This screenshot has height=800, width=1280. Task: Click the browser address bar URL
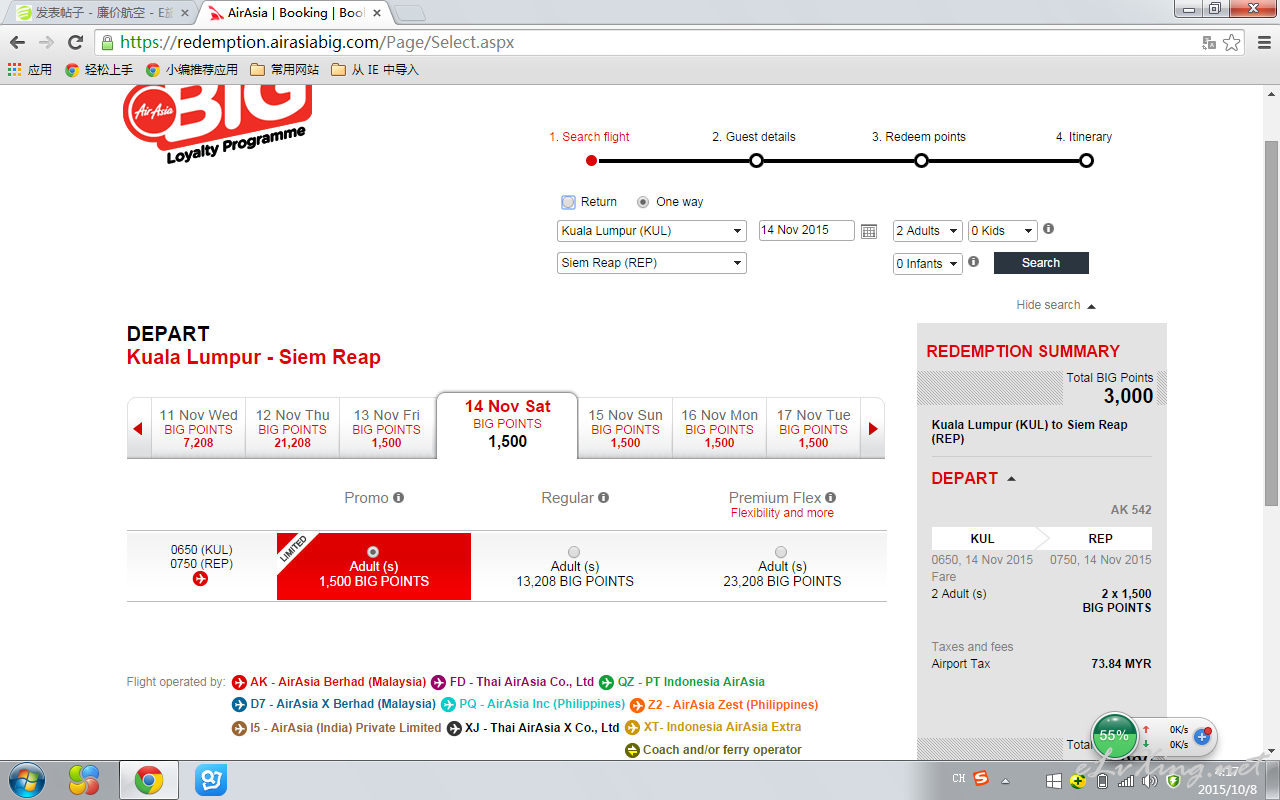(x=317, y=43)
